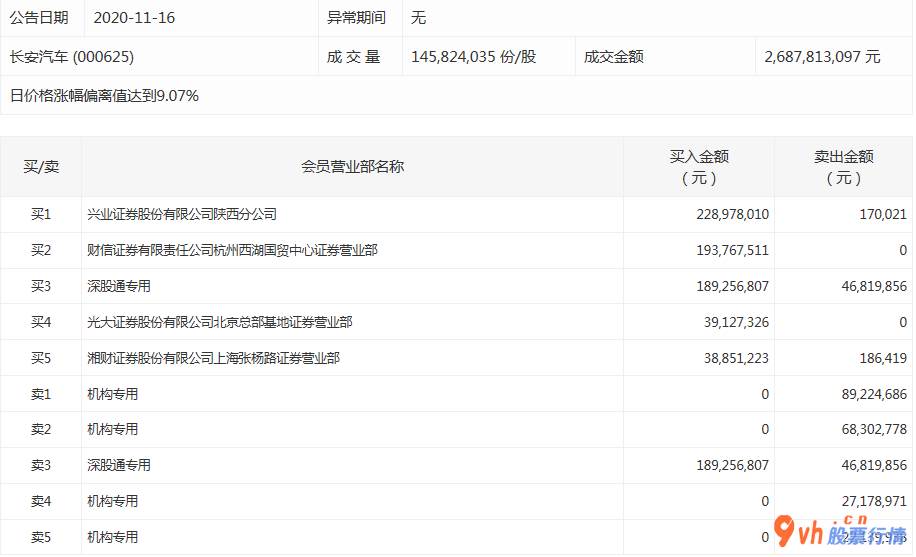This screenshot has height=557, width=916.
Task: Click 机构专用 in the 卖1 row
Action: pyautogui.click(x=112, y=395)
